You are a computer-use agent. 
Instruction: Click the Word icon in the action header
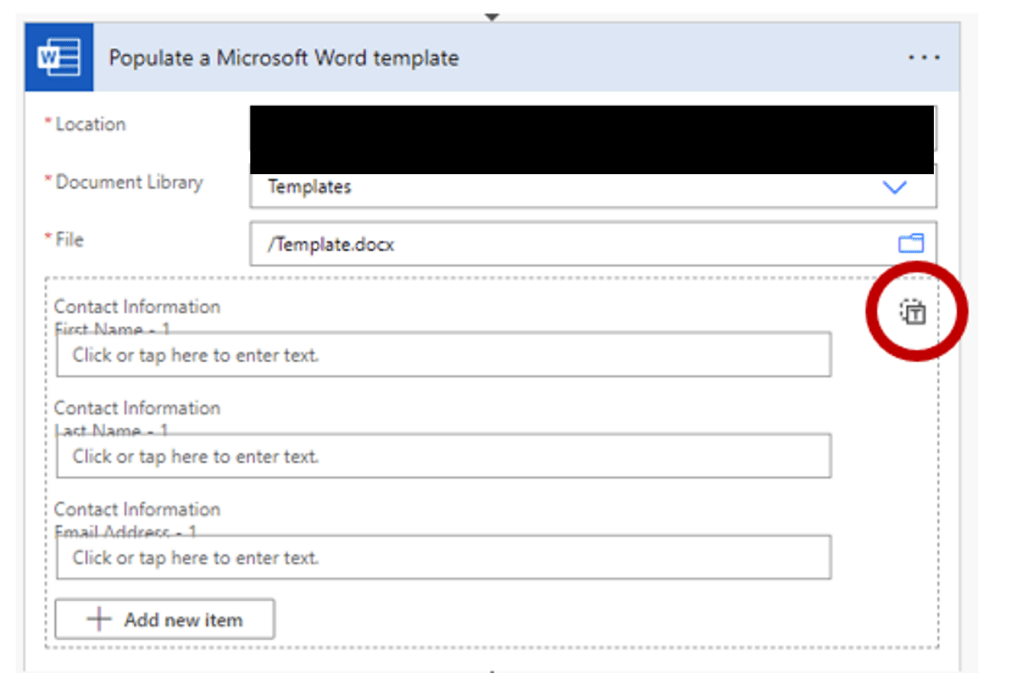pos(59,58)
